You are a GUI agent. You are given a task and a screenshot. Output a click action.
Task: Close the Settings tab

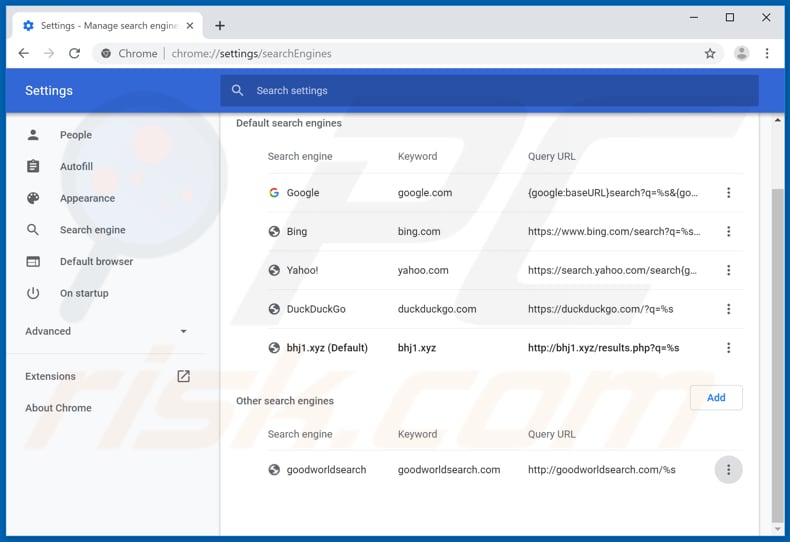tap(190, 25)
